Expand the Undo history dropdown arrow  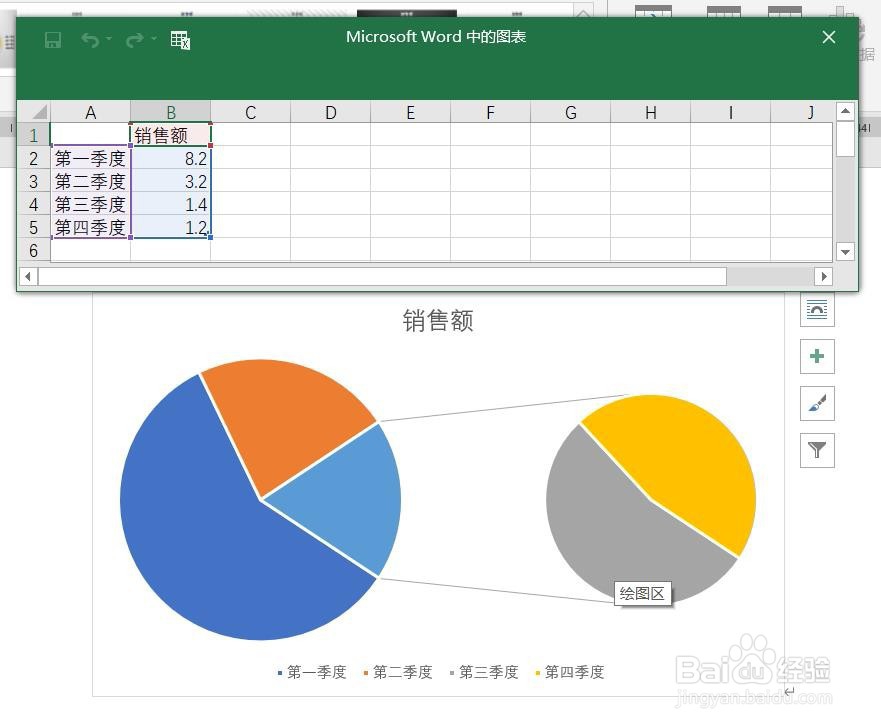(108, 38)
